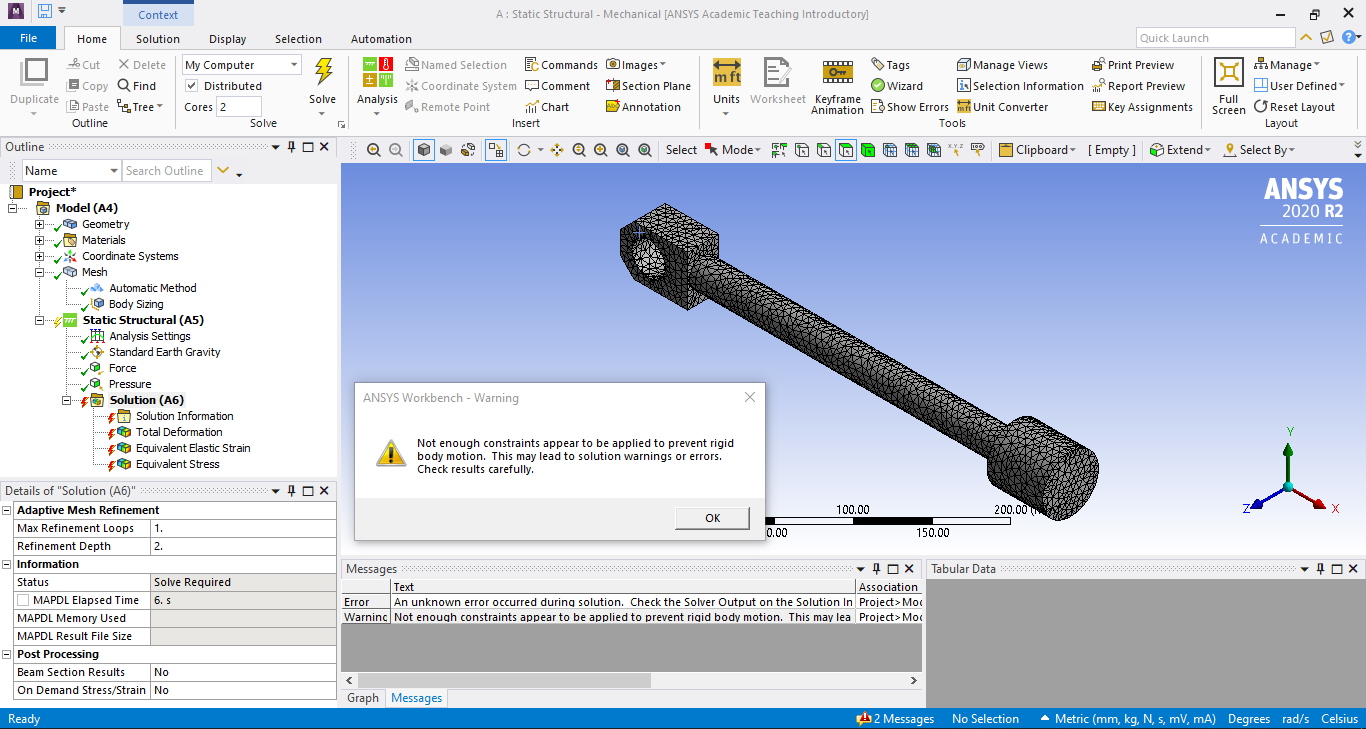Expand the Geometry tree node
This screenshot has height=729, width=1366.
pyautogui.click(x=40, y=224)
